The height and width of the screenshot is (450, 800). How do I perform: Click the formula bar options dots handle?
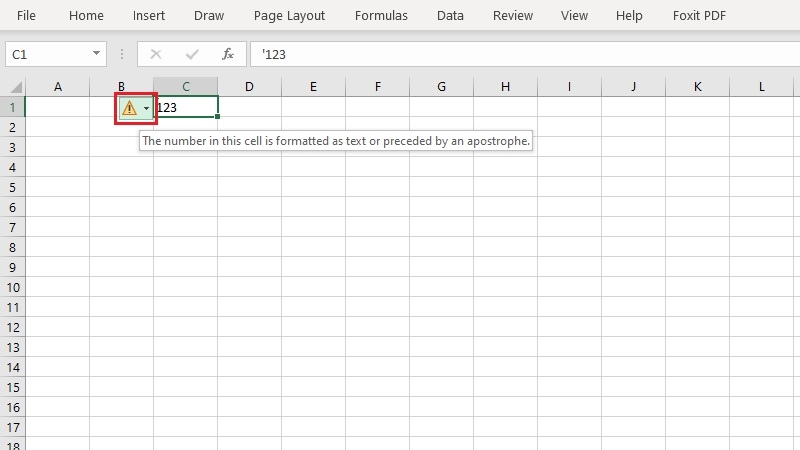tap(122, 54)
